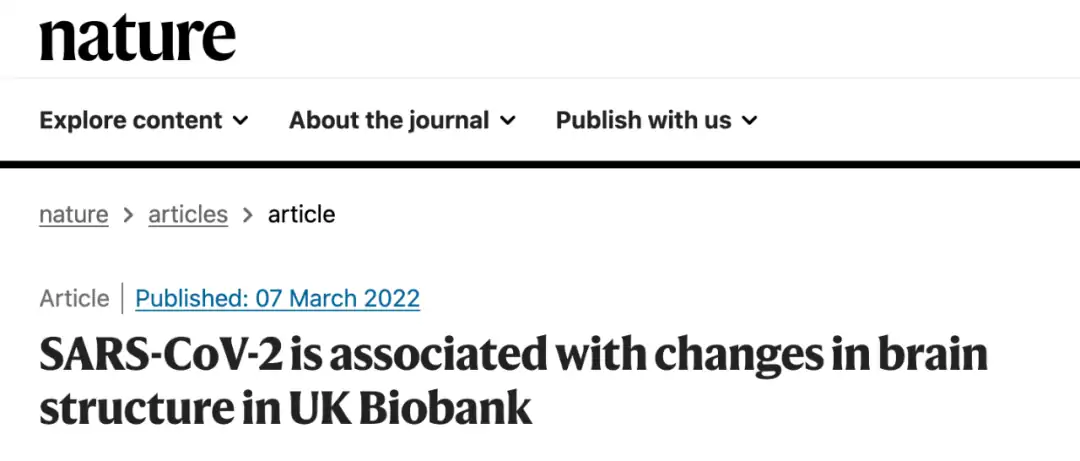Click breadcrumb arrow after nature
This screenshot has width=1080, height=461.
tap(128, 216)
